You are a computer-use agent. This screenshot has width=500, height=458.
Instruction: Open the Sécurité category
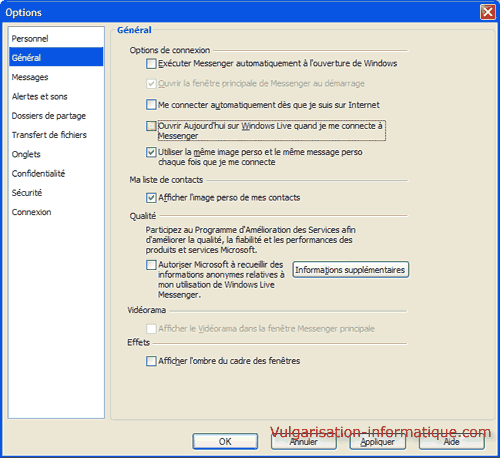(x=56, y=193)
